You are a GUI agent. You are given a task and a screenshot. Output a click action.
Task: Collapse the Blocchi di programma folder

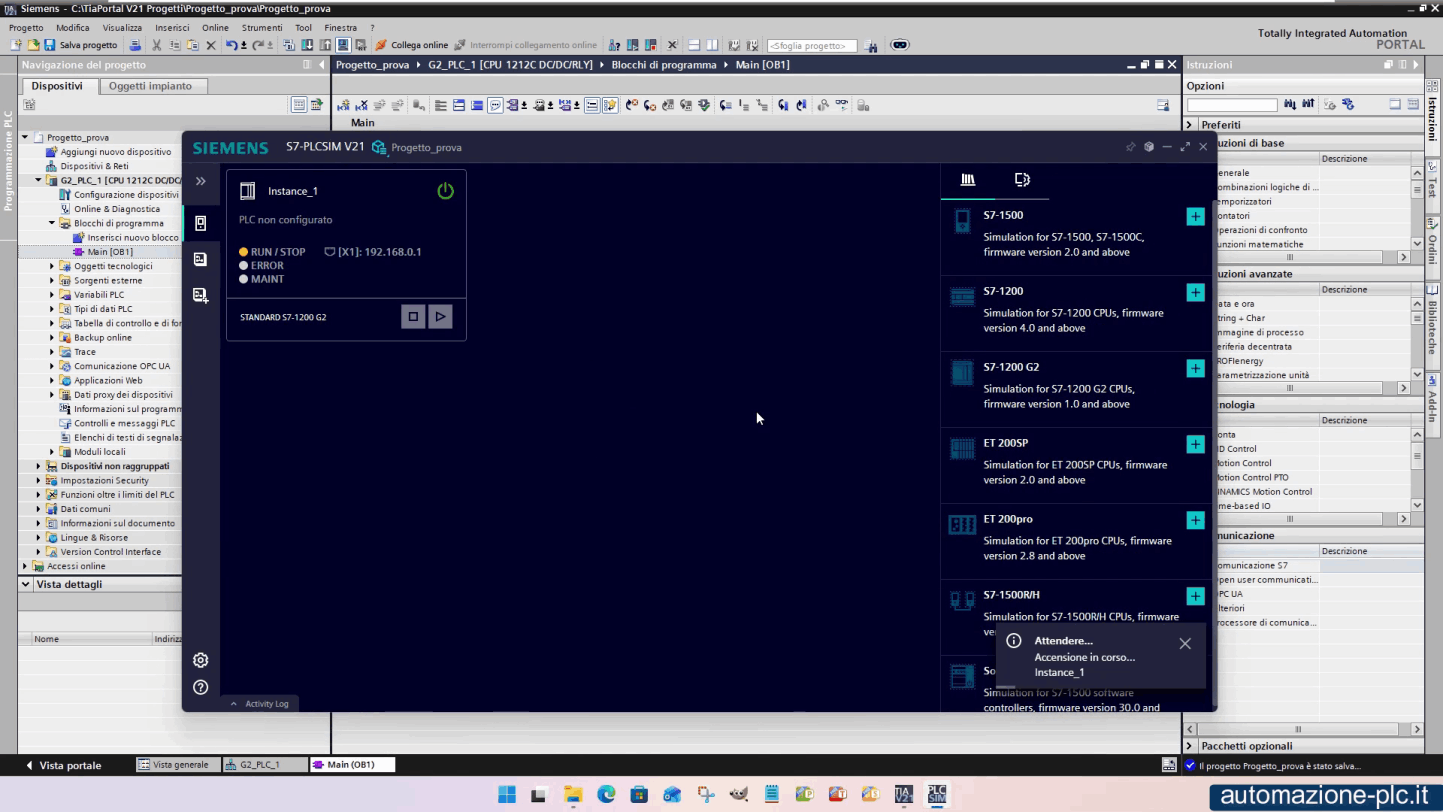[x=51, y=222]
